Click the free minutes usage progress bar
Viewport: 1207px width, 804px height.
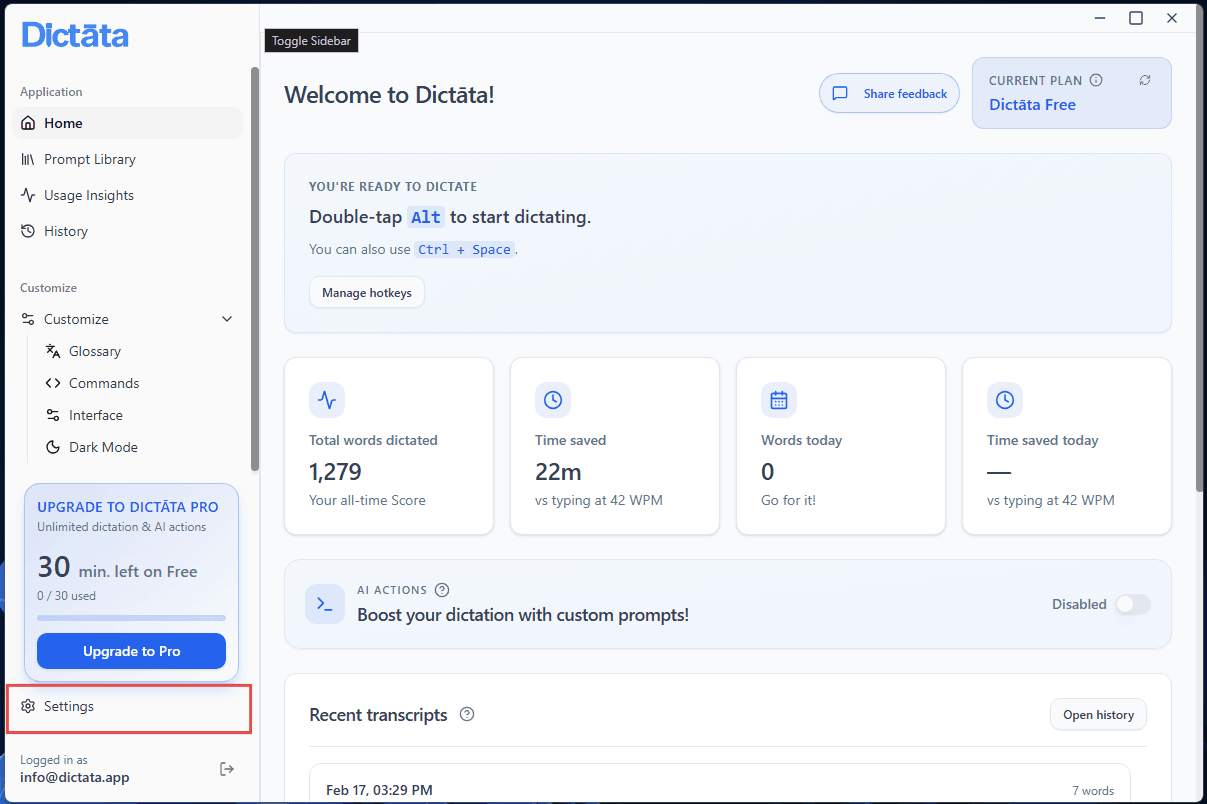pos(130,617)
